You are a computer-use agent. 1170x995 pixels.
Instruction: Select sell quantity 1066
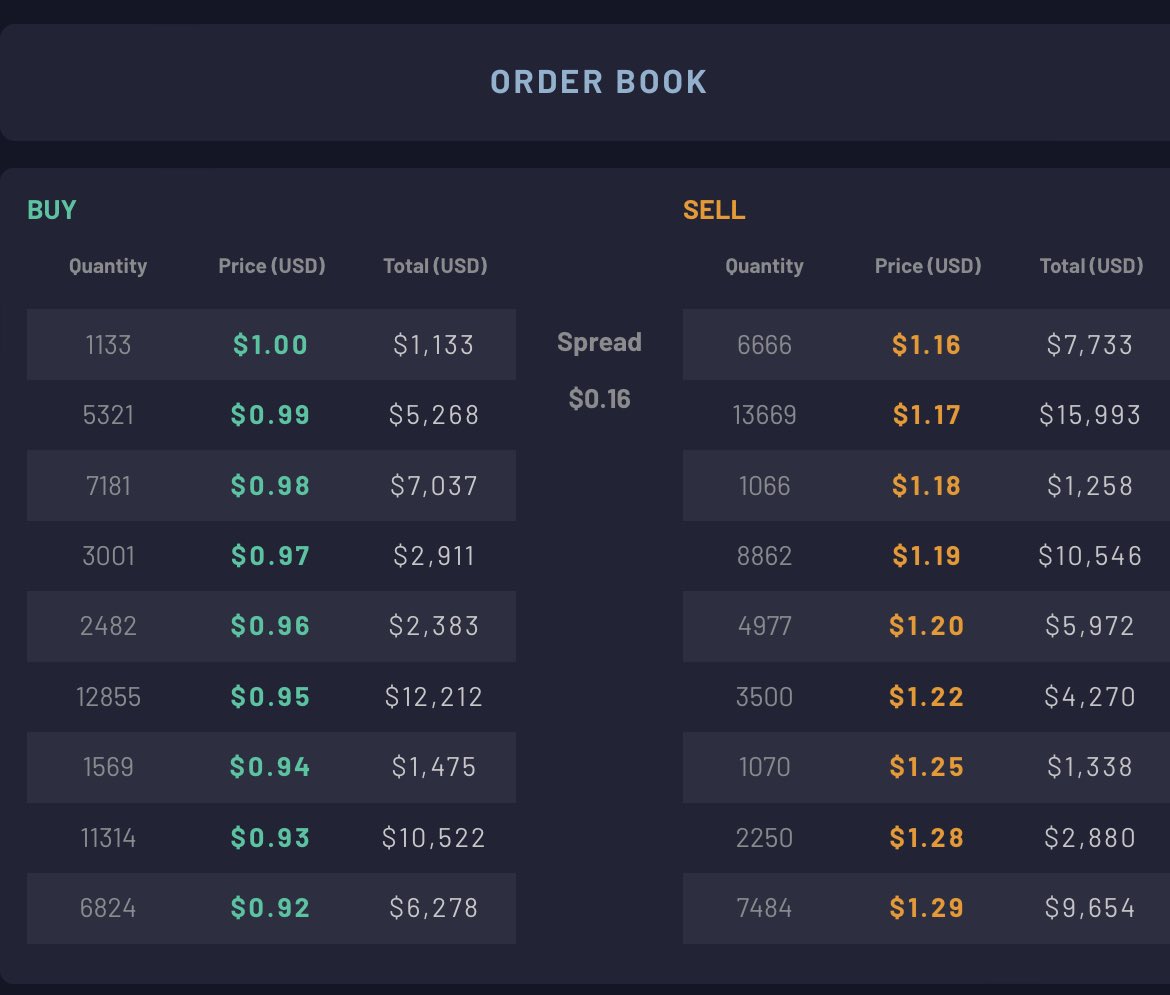pyautogui.click(x=764, y=486)
